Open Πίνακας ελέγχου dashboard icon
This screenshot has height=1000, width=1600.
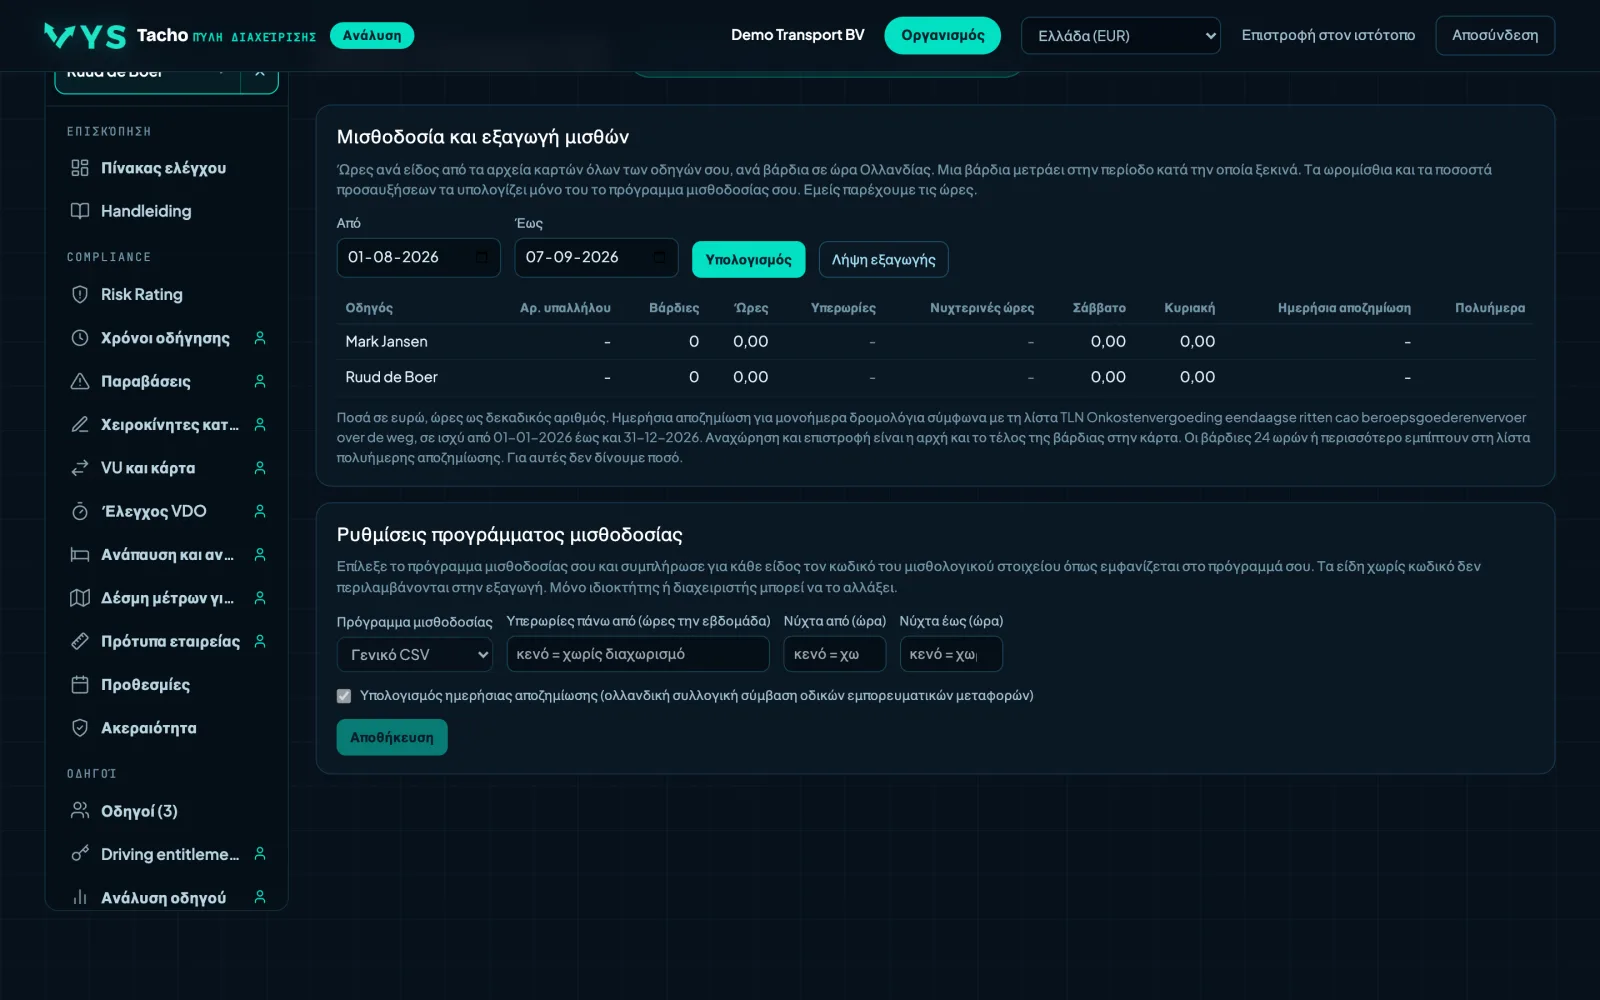click(80, 168)
